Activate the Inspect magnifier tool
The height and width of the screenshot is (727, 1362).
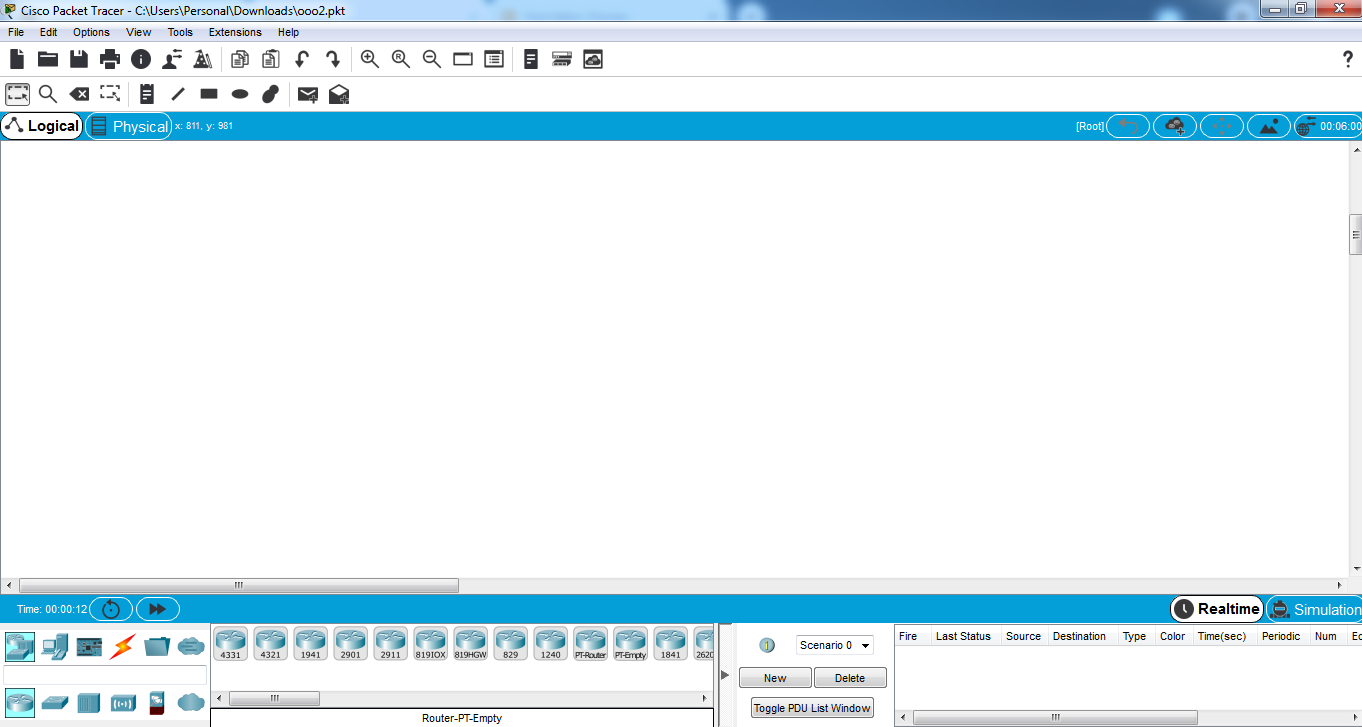pos(48,94)
